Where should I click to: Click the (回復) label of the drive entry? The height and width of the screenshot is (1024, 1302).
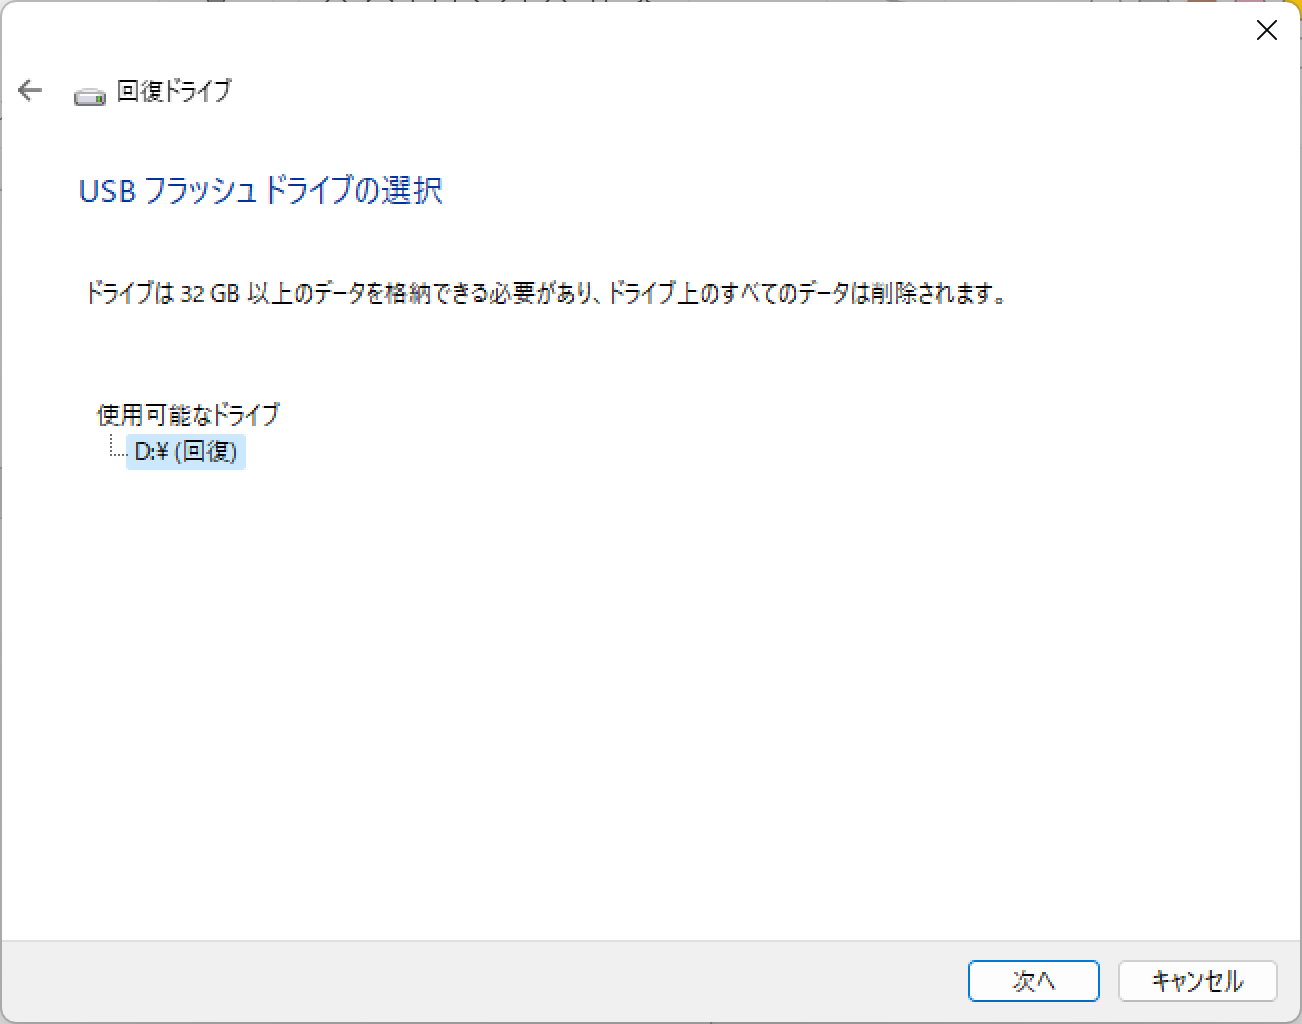coord(206,452)
